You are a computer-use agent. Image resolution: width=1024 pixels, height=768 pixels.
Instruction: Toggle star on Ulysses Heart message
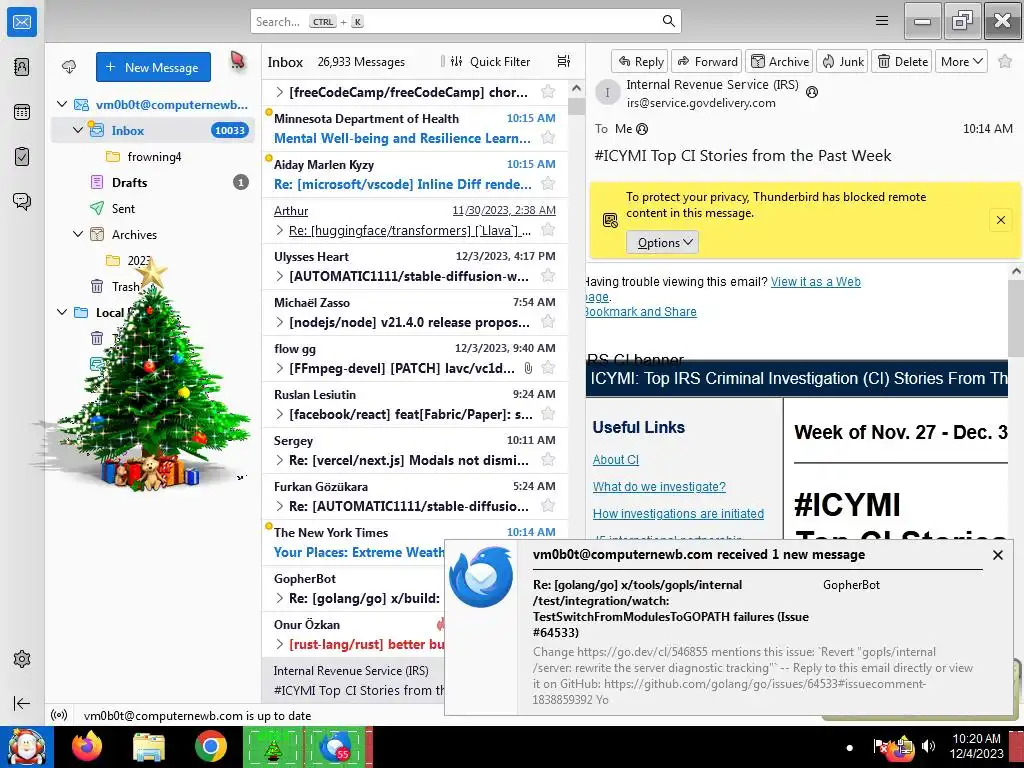548,276
